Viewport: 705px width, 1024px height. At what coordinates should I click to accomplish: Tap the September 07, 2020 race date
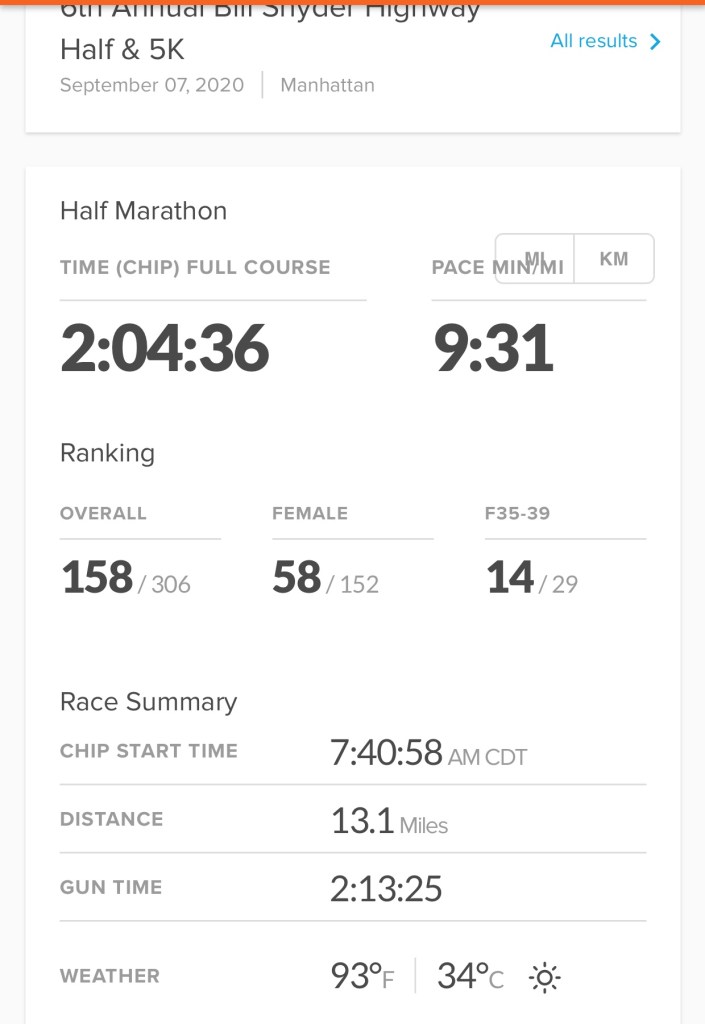pos(152,85)
